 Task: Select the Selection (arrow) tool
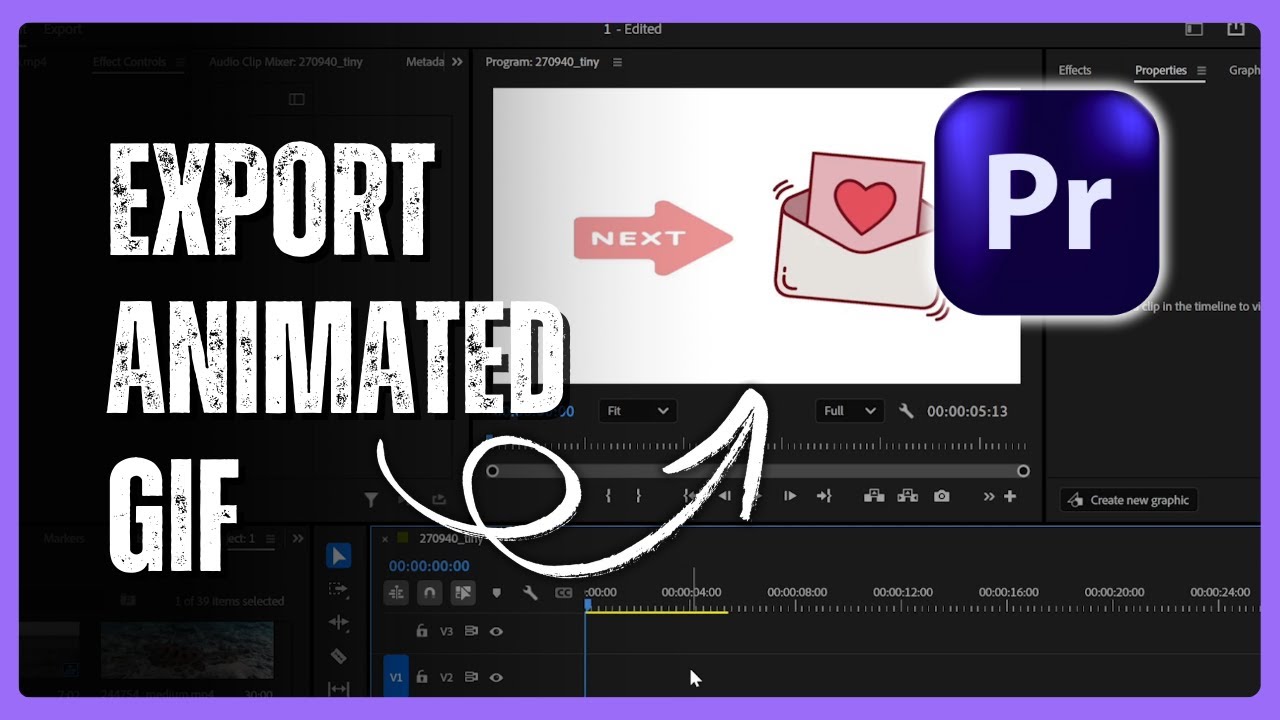[339, 556]
